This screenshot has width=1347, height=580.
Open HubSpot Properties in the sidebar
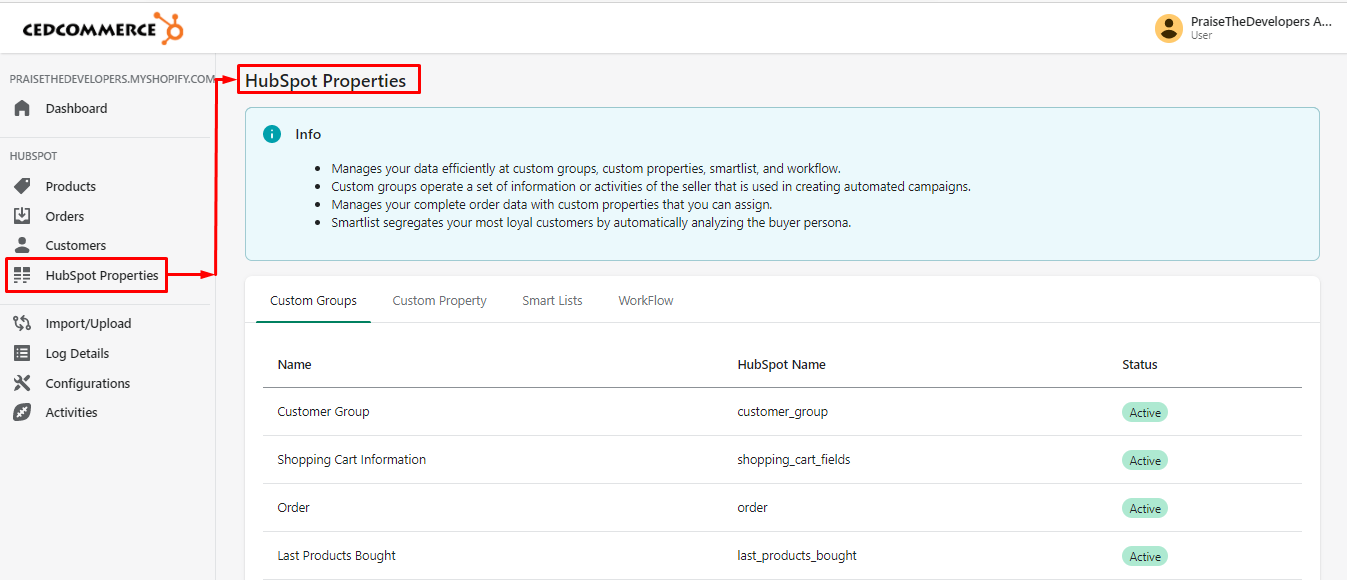(x=101, y=275)
